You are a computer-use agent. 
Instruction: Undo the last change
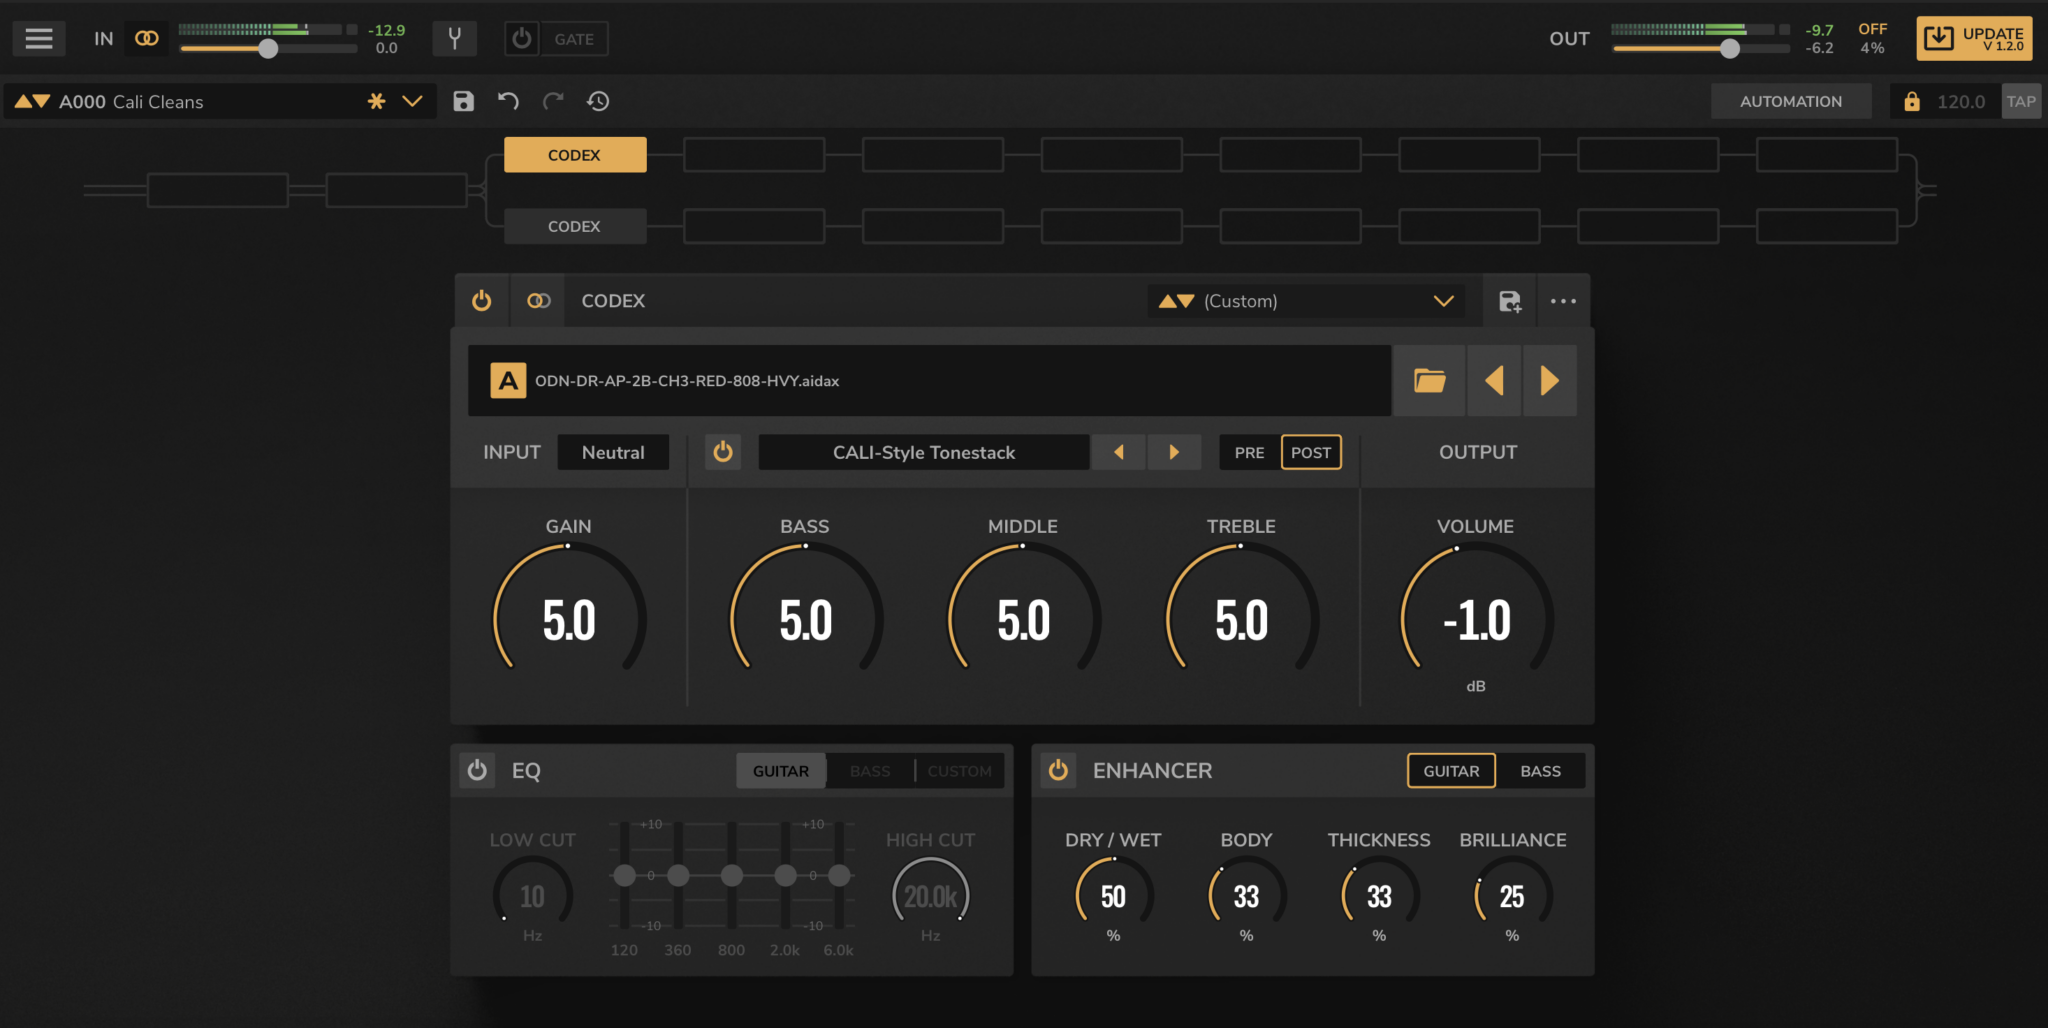tap(508, 100)
